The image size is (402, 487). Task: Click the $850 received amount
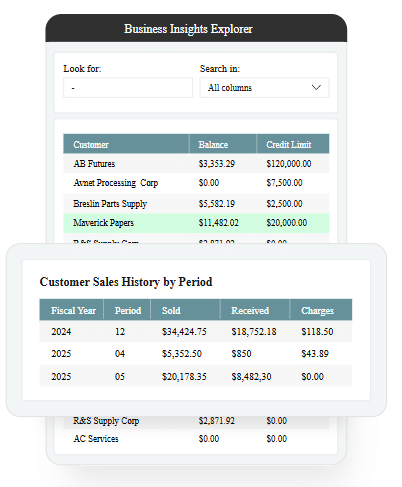point(242,354)
